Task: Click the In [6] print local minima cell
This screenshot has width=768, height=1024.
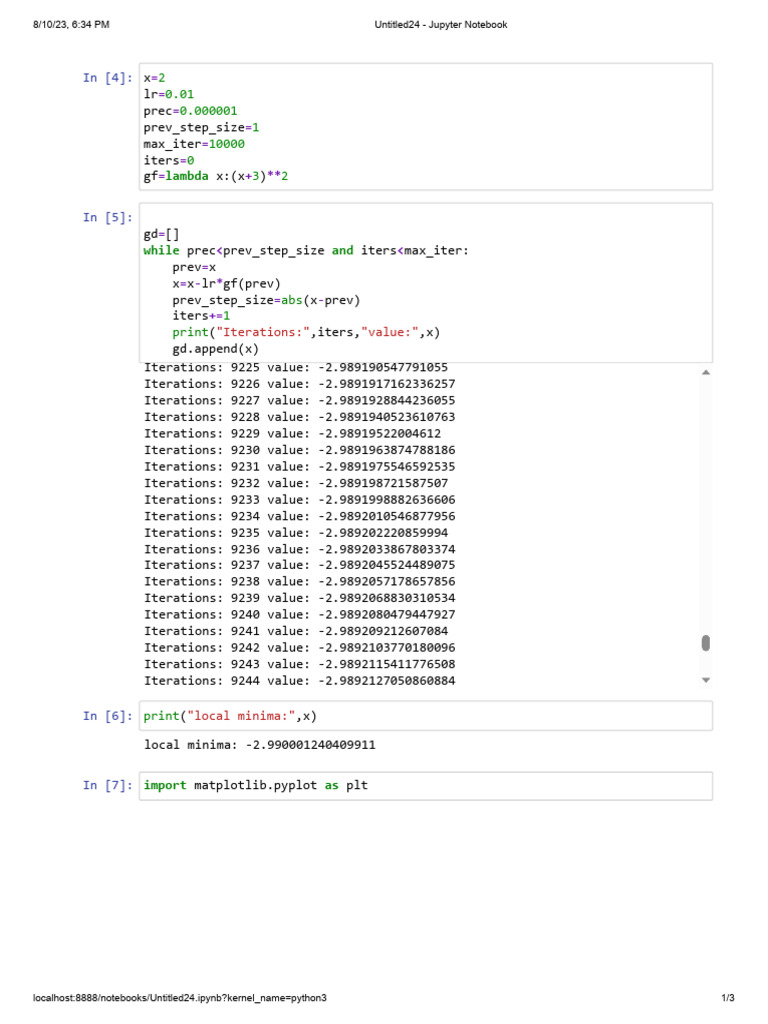Action: (x=426, y=716)
